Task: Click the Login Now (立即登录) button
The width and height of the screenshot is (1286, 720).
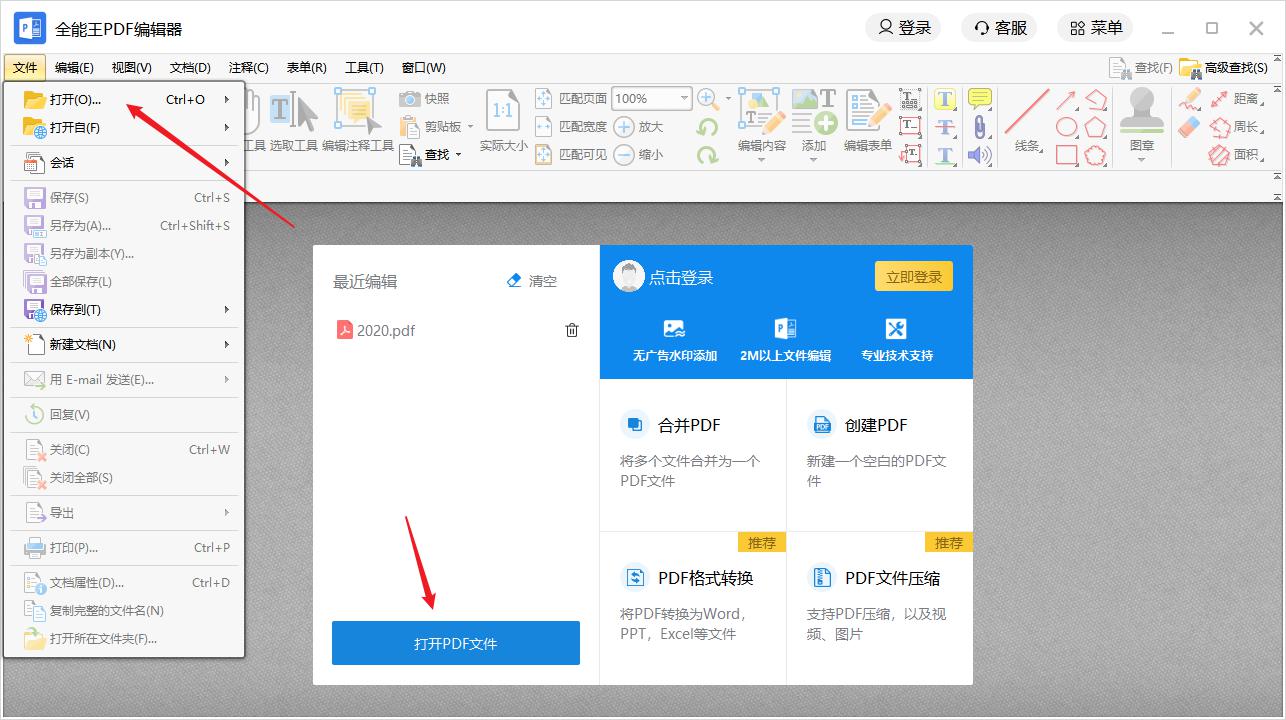Action: pos(913,277)
